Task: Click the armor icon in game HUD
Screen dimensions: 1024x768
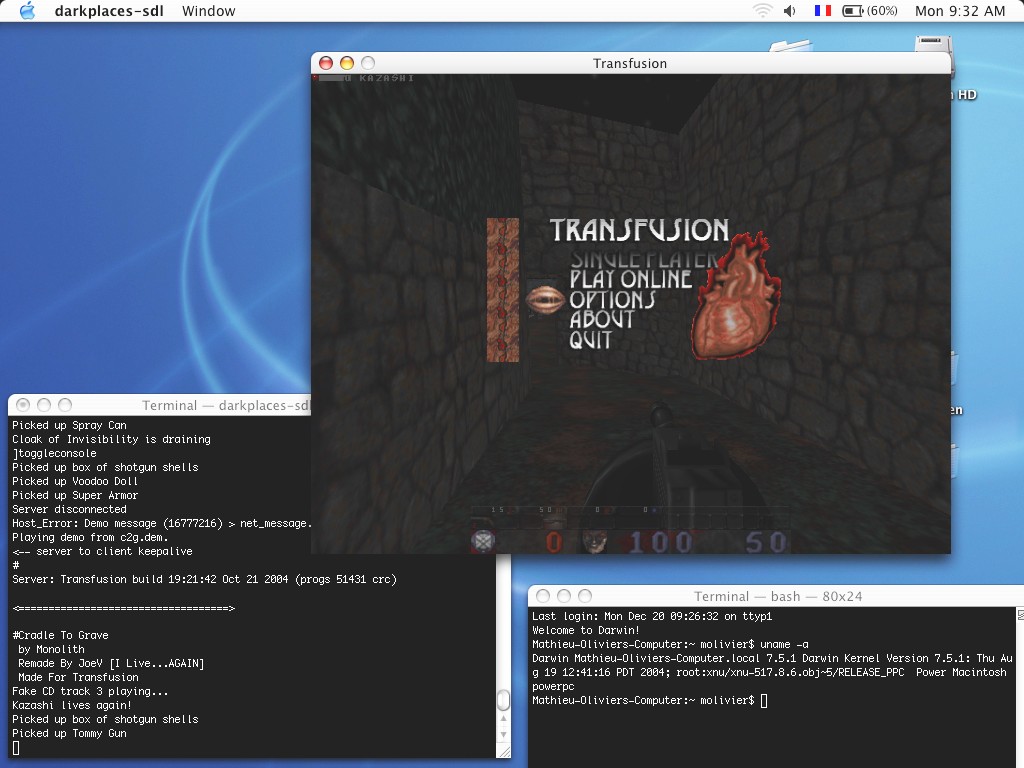Action: pos(483,541)
